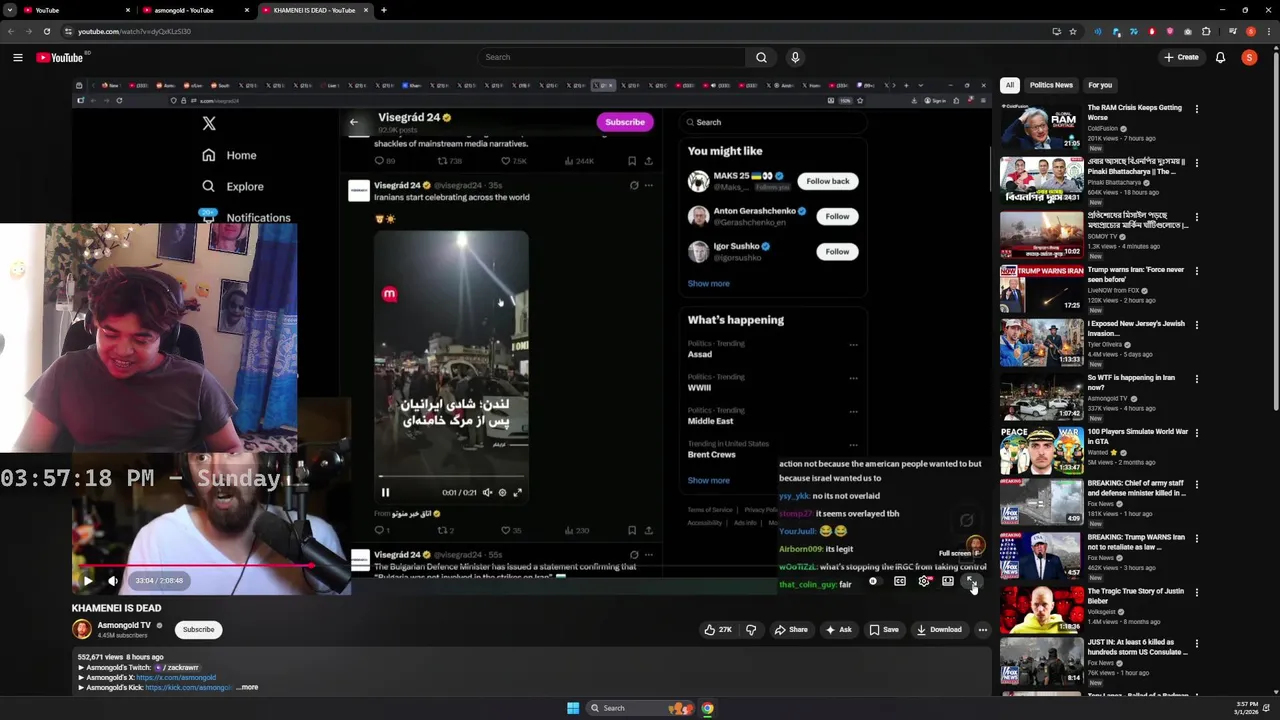Click the Ask button

pyautogui.click(x=838, y=630)
